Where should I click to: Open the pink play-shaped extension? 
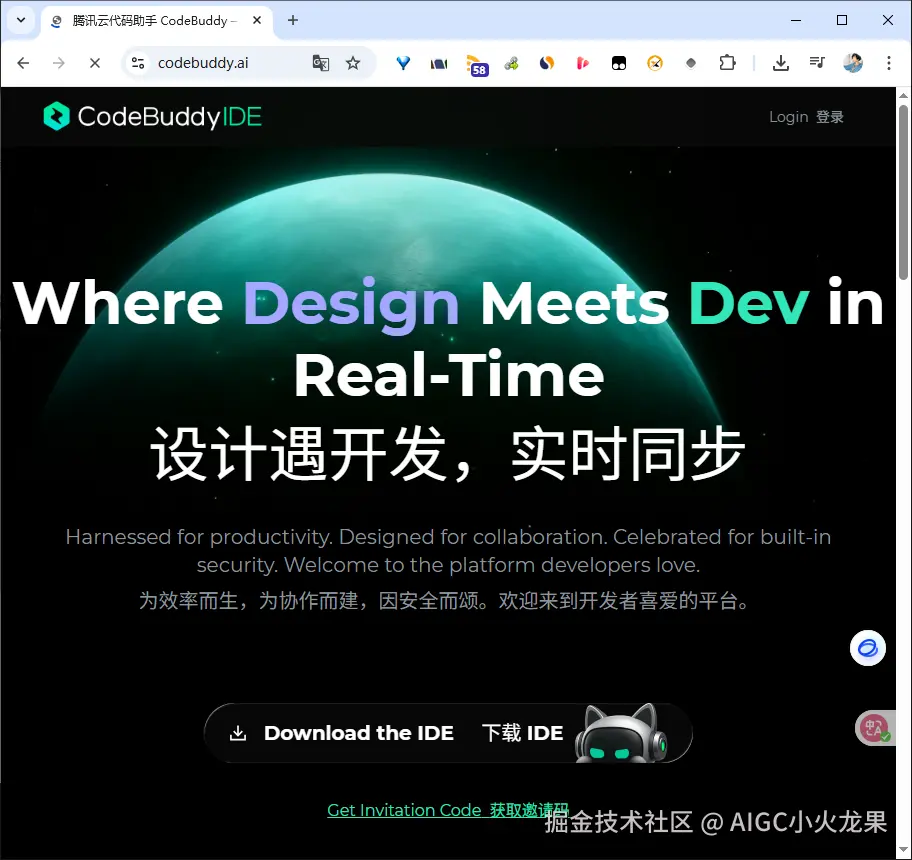point(583,63)
